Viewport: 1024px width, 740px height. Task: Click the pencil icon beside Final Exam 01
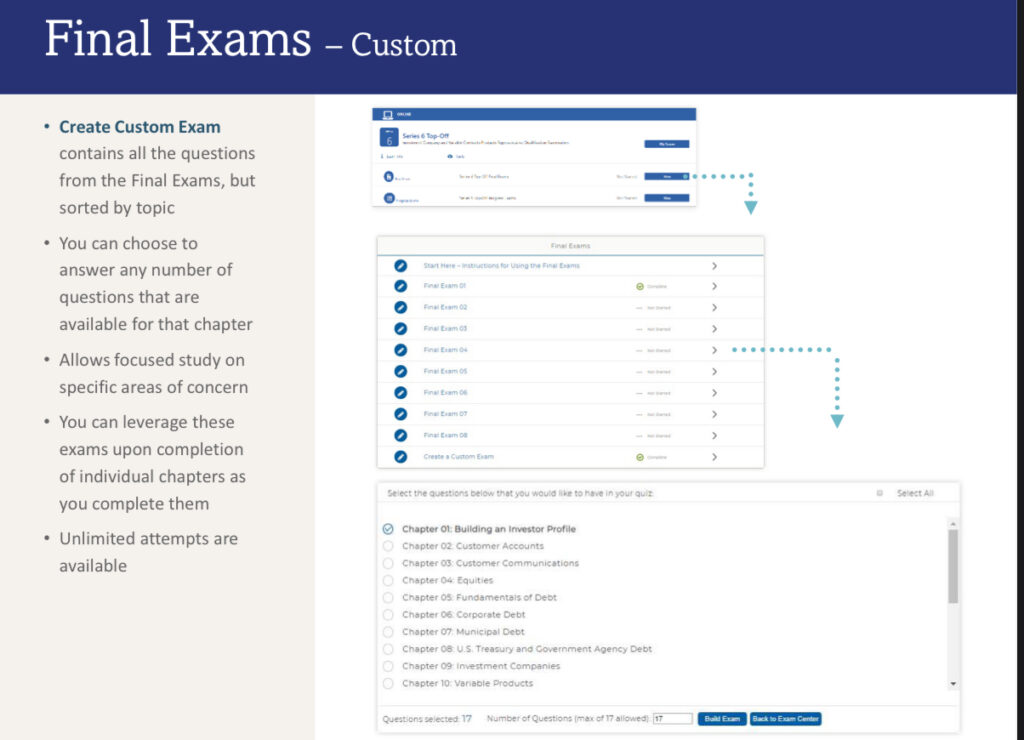[400, 286]
